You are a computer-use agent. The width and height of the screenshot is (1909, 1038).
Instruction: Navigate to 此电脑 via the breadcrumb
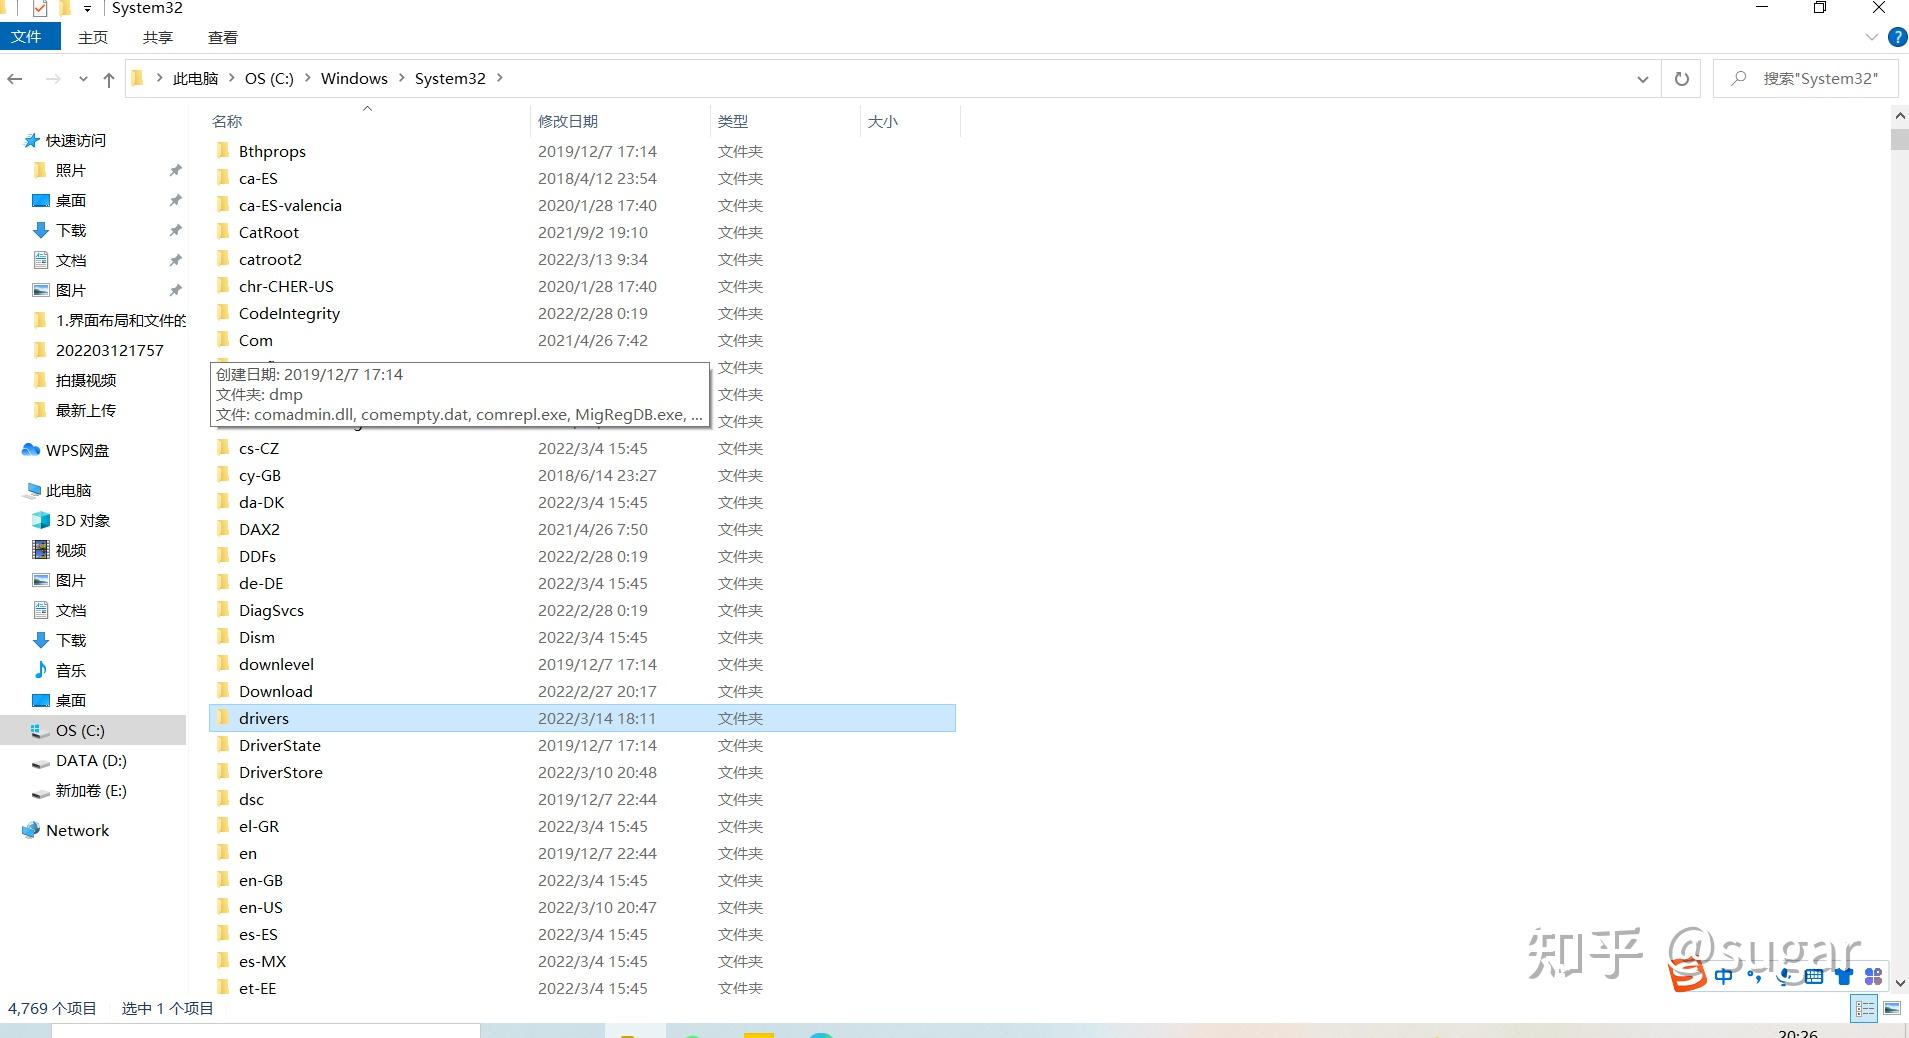click(x=196, y=78)
